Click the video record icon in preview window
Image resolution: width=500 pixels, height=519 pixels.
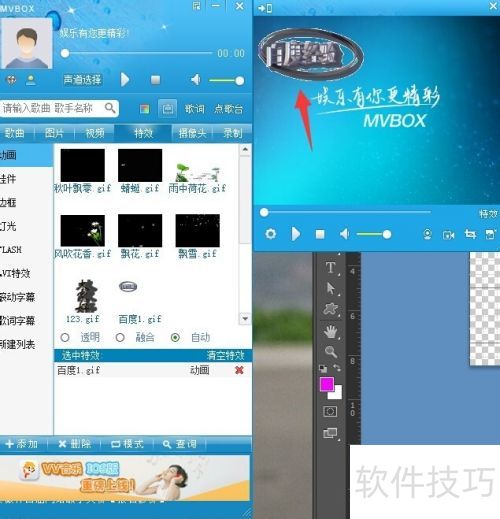[x=448, y=235]
